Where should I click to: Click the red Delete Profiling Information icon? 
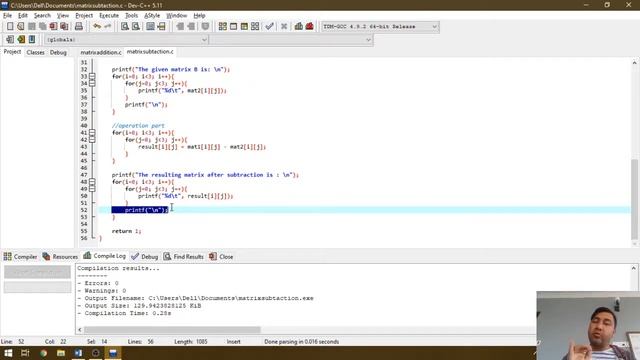[310, 27]
